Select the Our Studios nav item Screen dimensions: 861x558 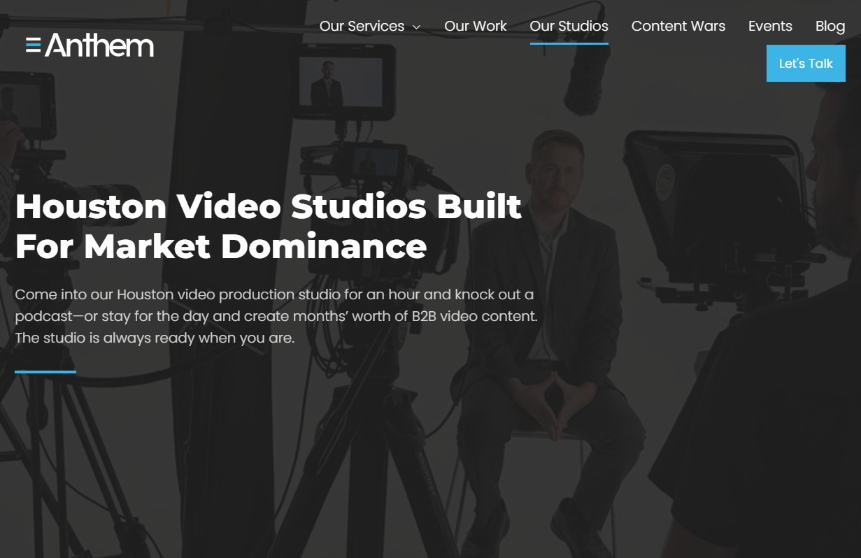click(568, 26)
